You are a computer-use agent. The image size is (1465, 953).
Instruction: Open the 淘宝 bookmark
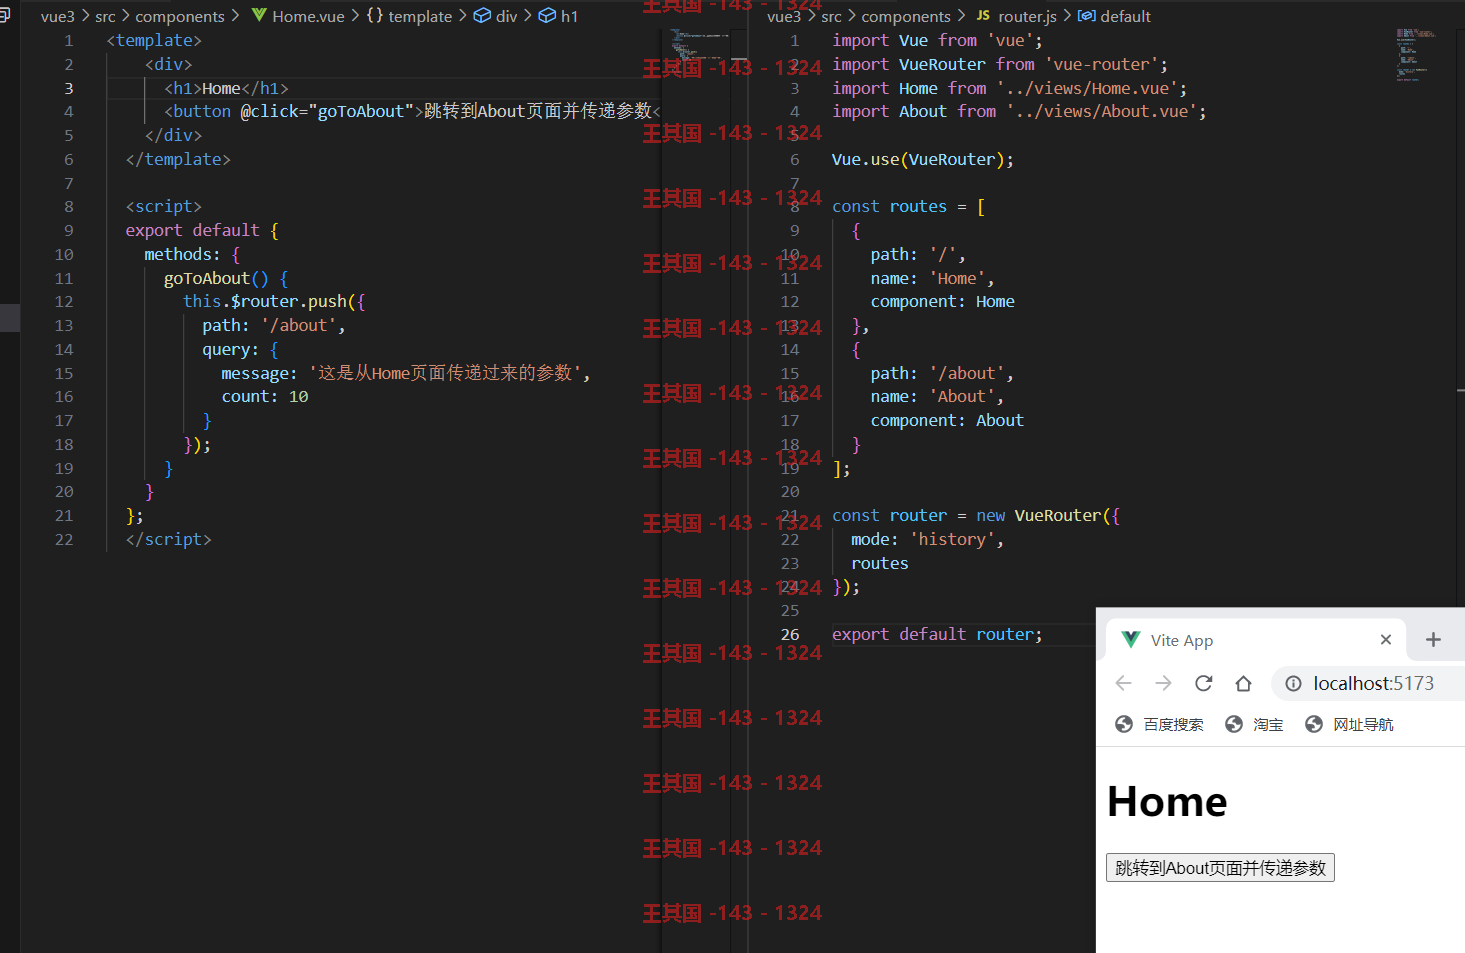[x=1254, y=724]
